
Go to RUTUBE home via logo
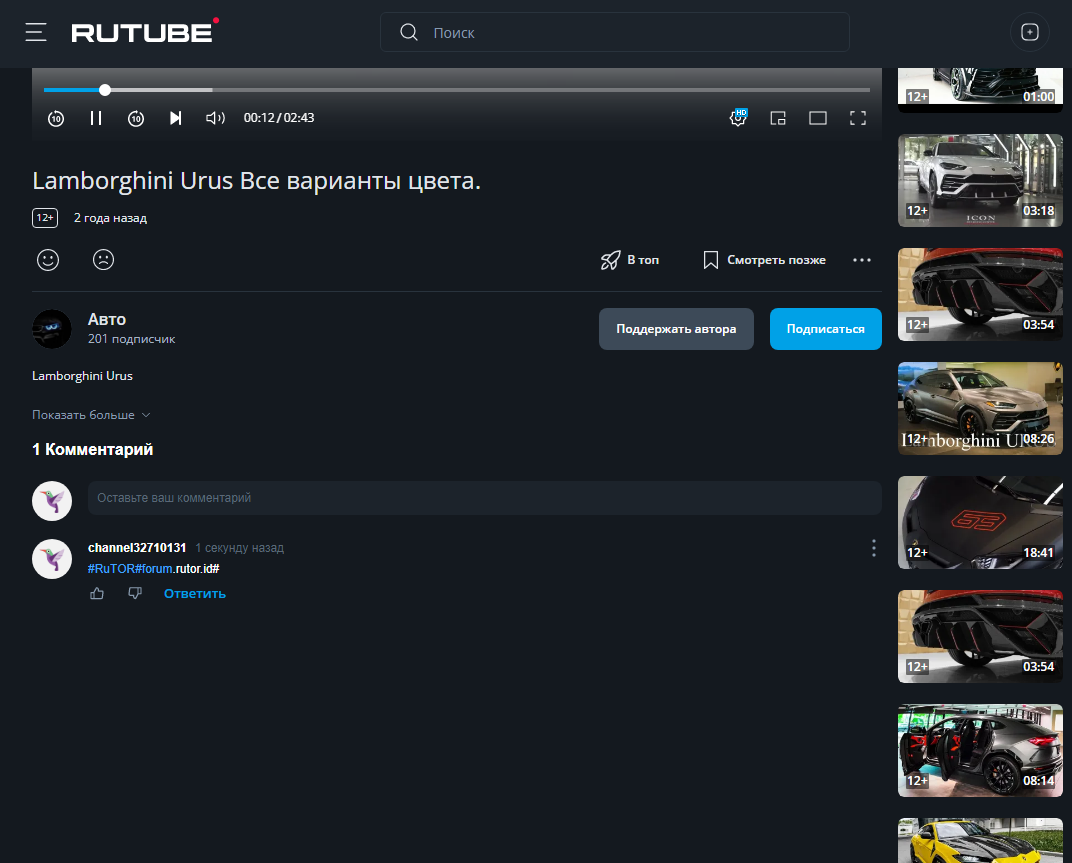145,31
